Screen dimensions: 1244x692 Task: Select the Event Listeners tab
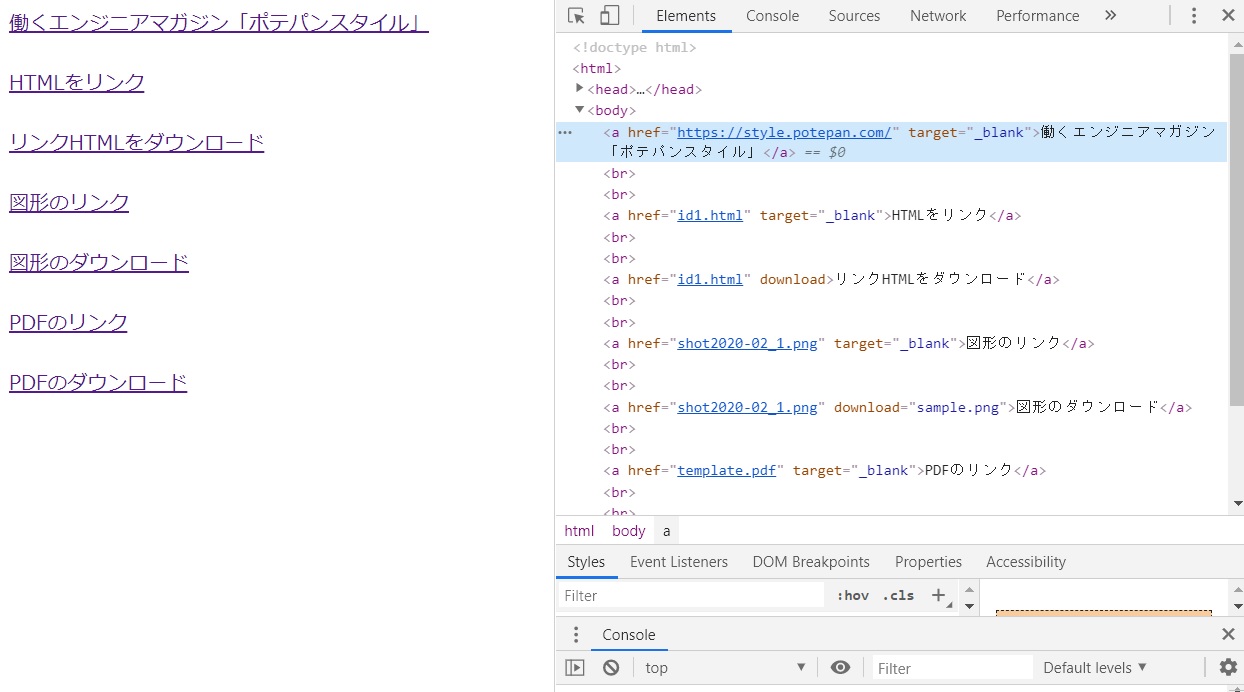[x=679, y=562]
